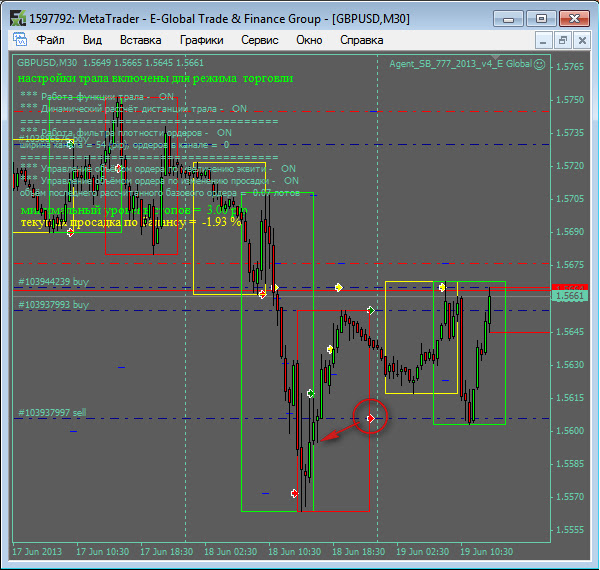Click the yellow просадка по балансу -1.93 % text
Viewport: 600px width, 570px height.
click(131, 222)
